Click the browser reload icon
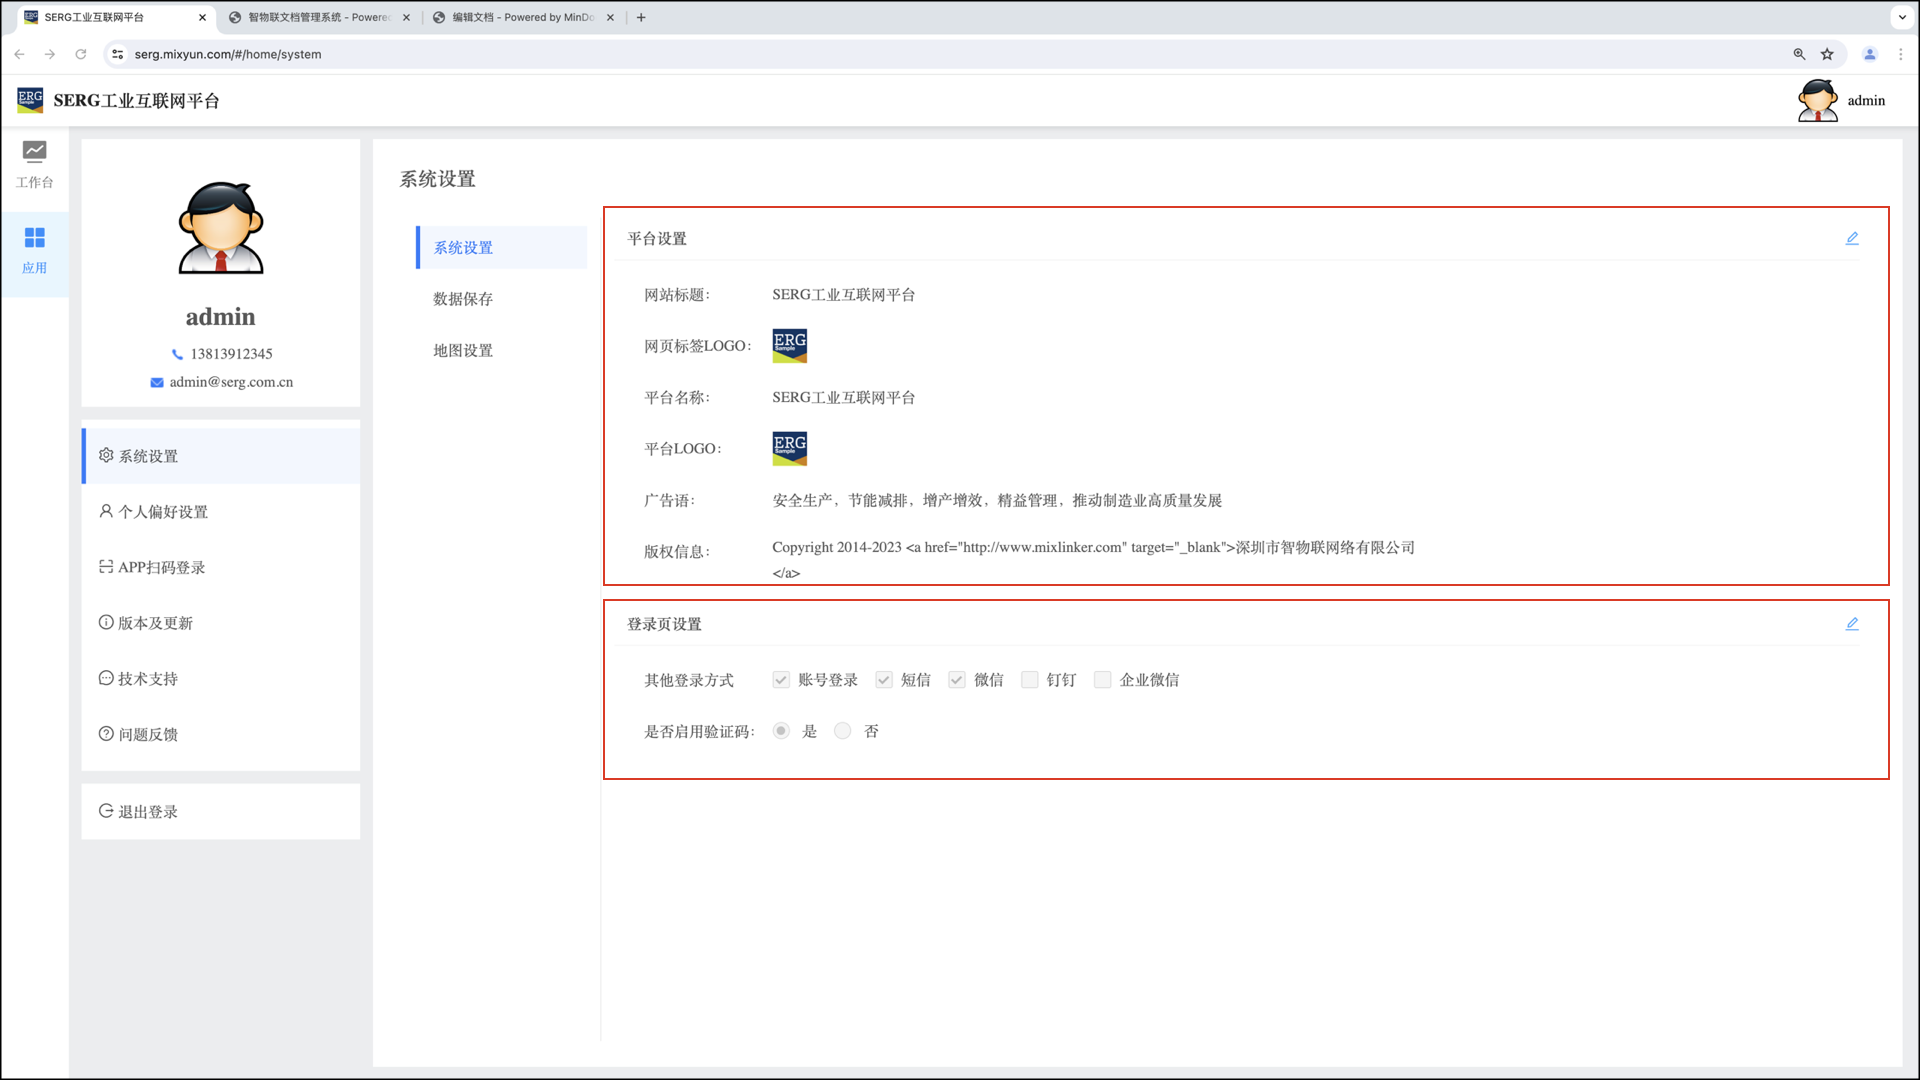Screen dimensions: 1920x1080 click(81, 54)
